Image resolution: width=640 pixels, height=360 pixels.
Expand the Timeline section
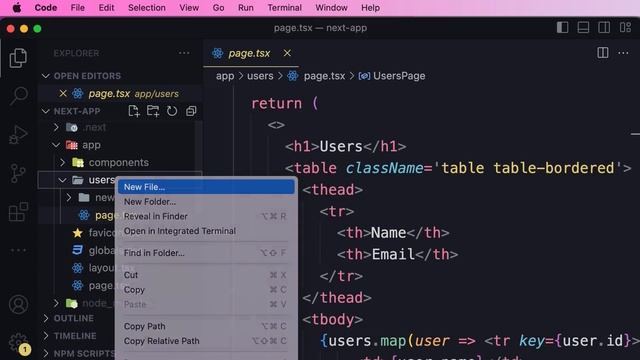pyautogui.click(x=46, y=336)
